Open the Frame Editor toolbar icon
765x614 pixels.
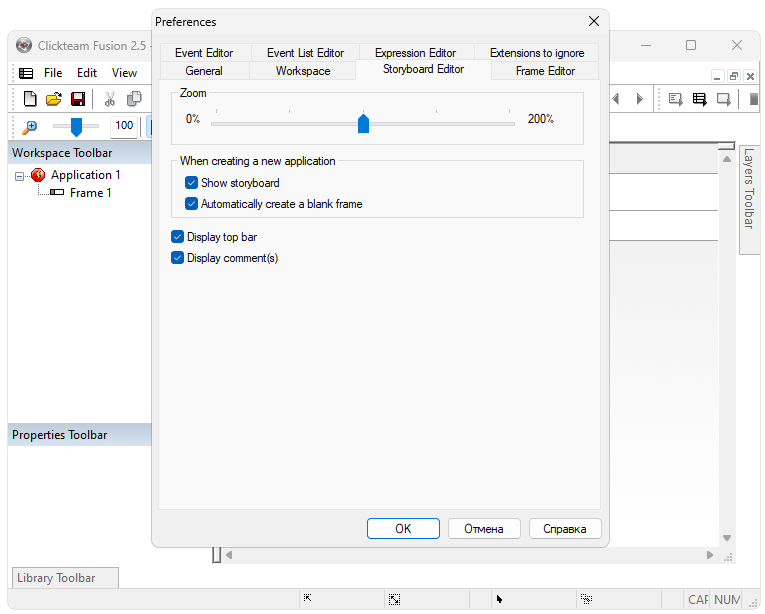tap(676, 99)
